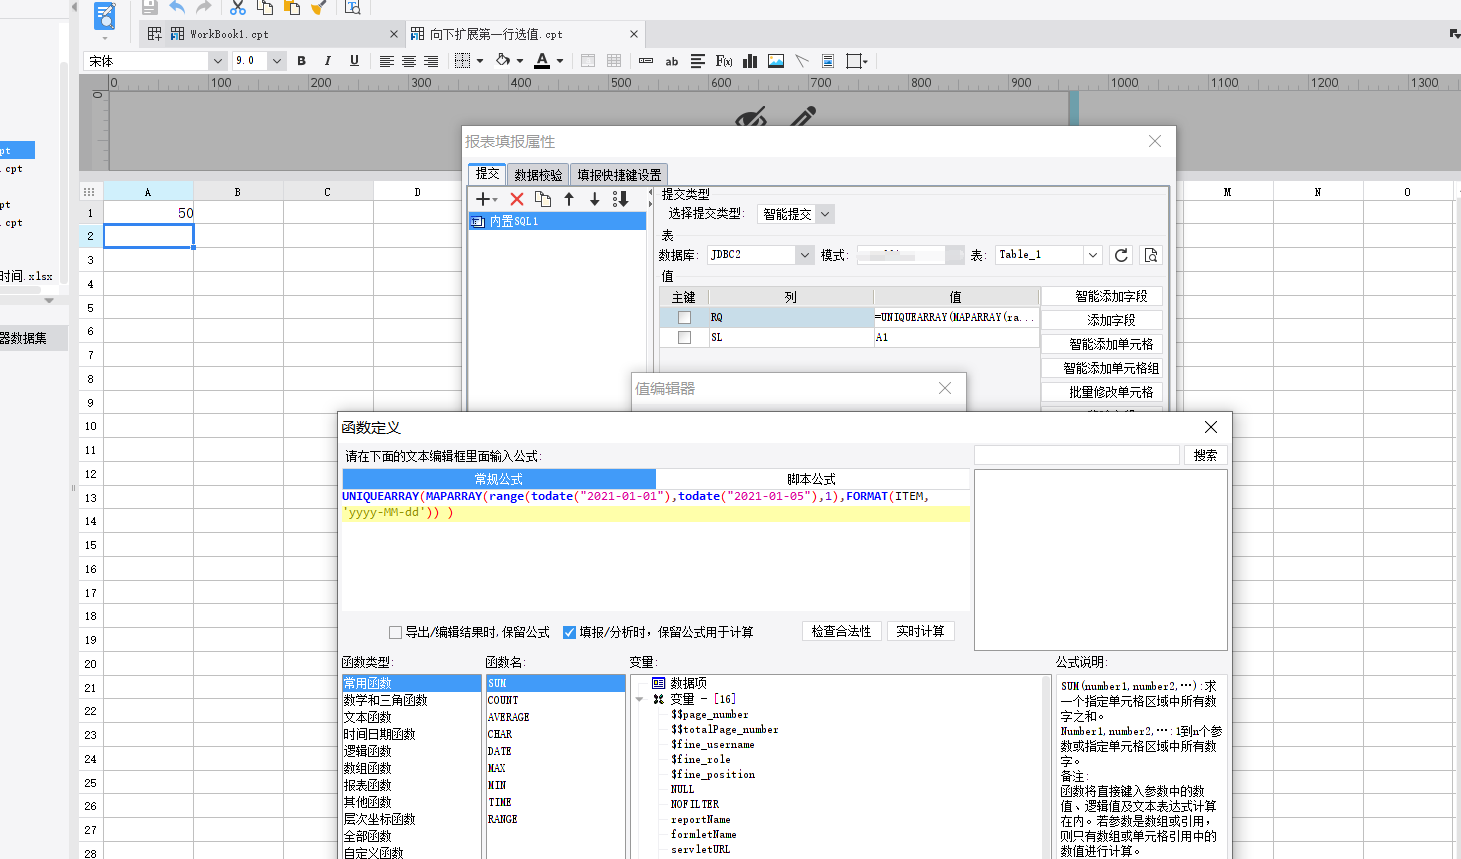Move submit item up with up arrow

coord(569,199)
